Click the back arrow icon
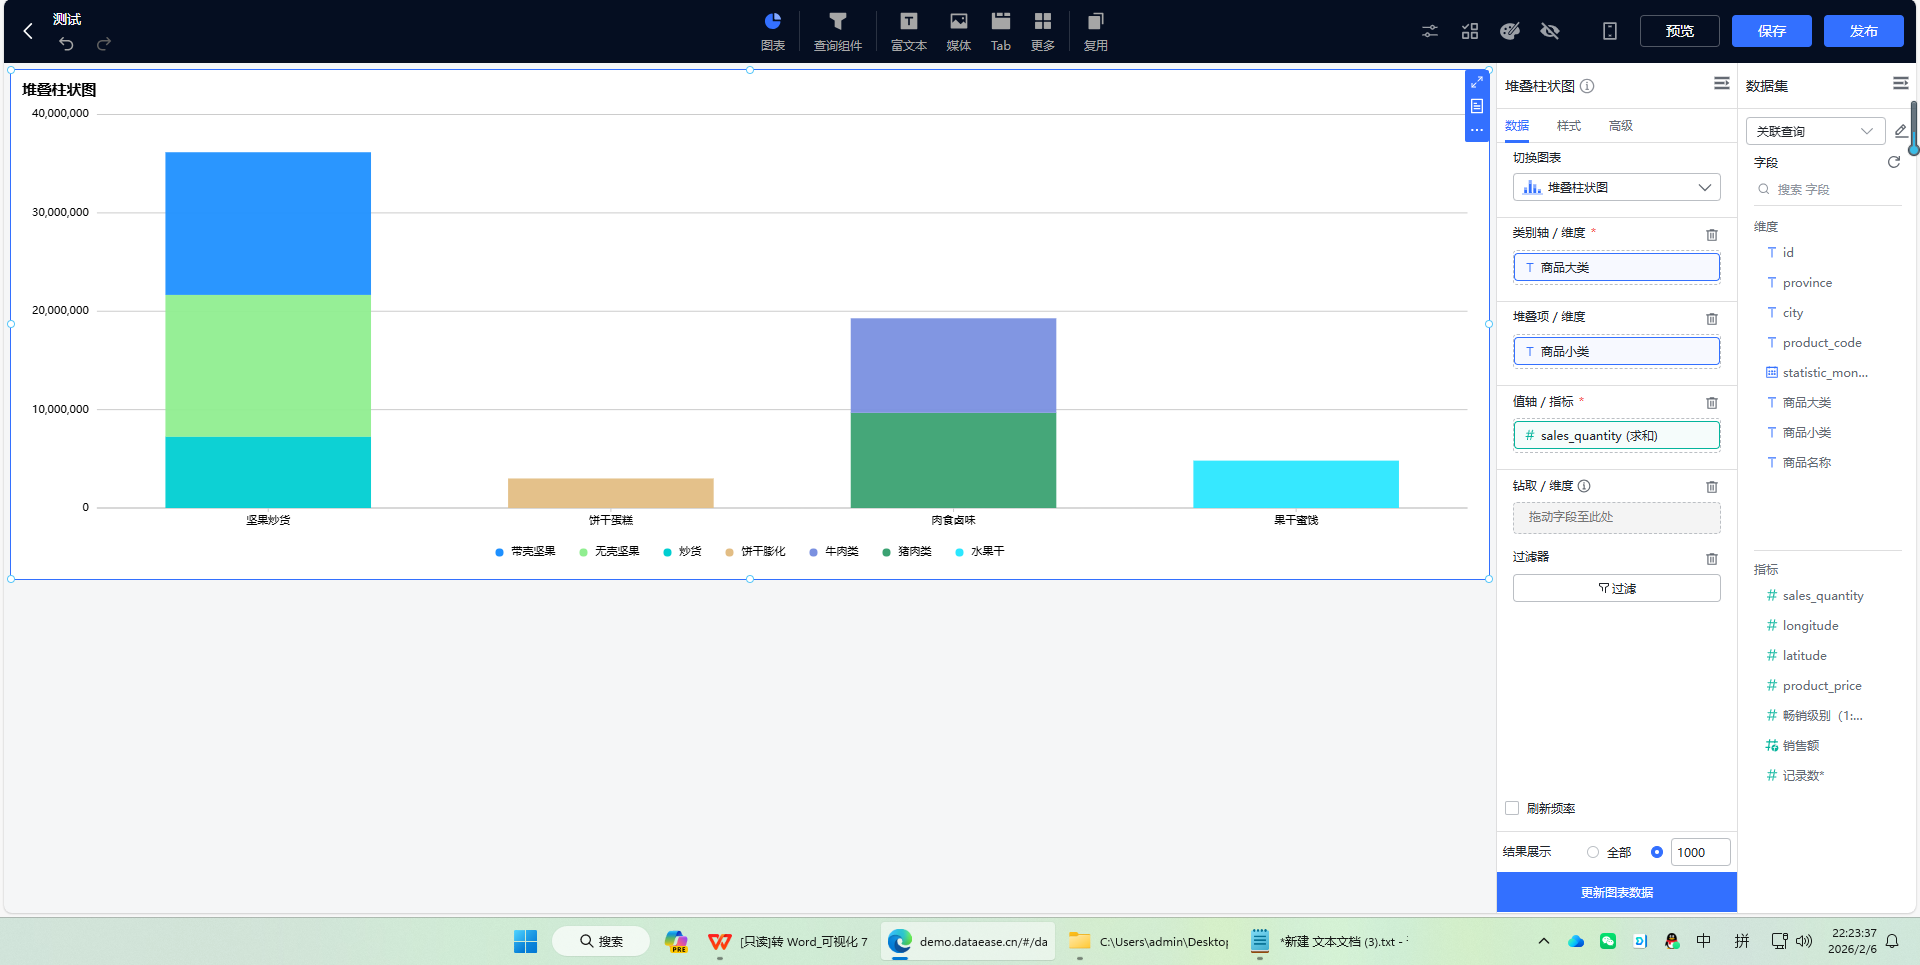Image resolution: width=1920 pixels, height=965 pixels. click(28, 31)
